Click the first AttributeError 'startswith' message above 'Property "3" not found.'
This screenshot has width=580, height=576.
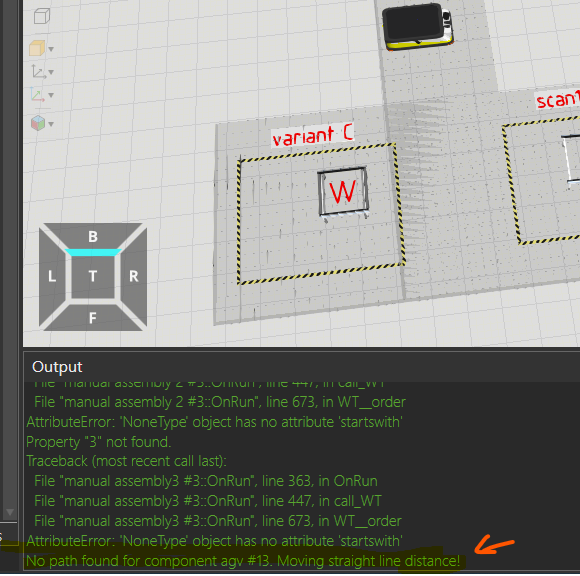[214, 422]
